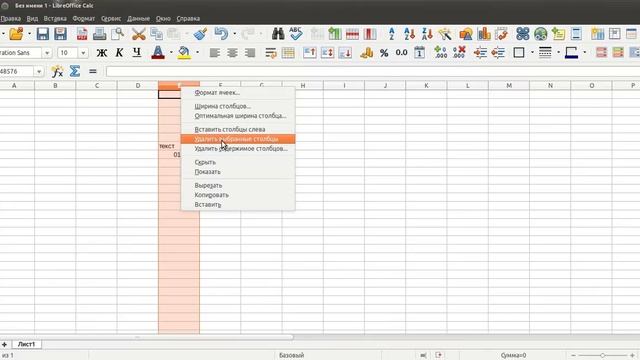Image resolution: width=640 pixels, height=360 pixels.
Task: Toggle italic with the К button
Action: tap(119, 53)
